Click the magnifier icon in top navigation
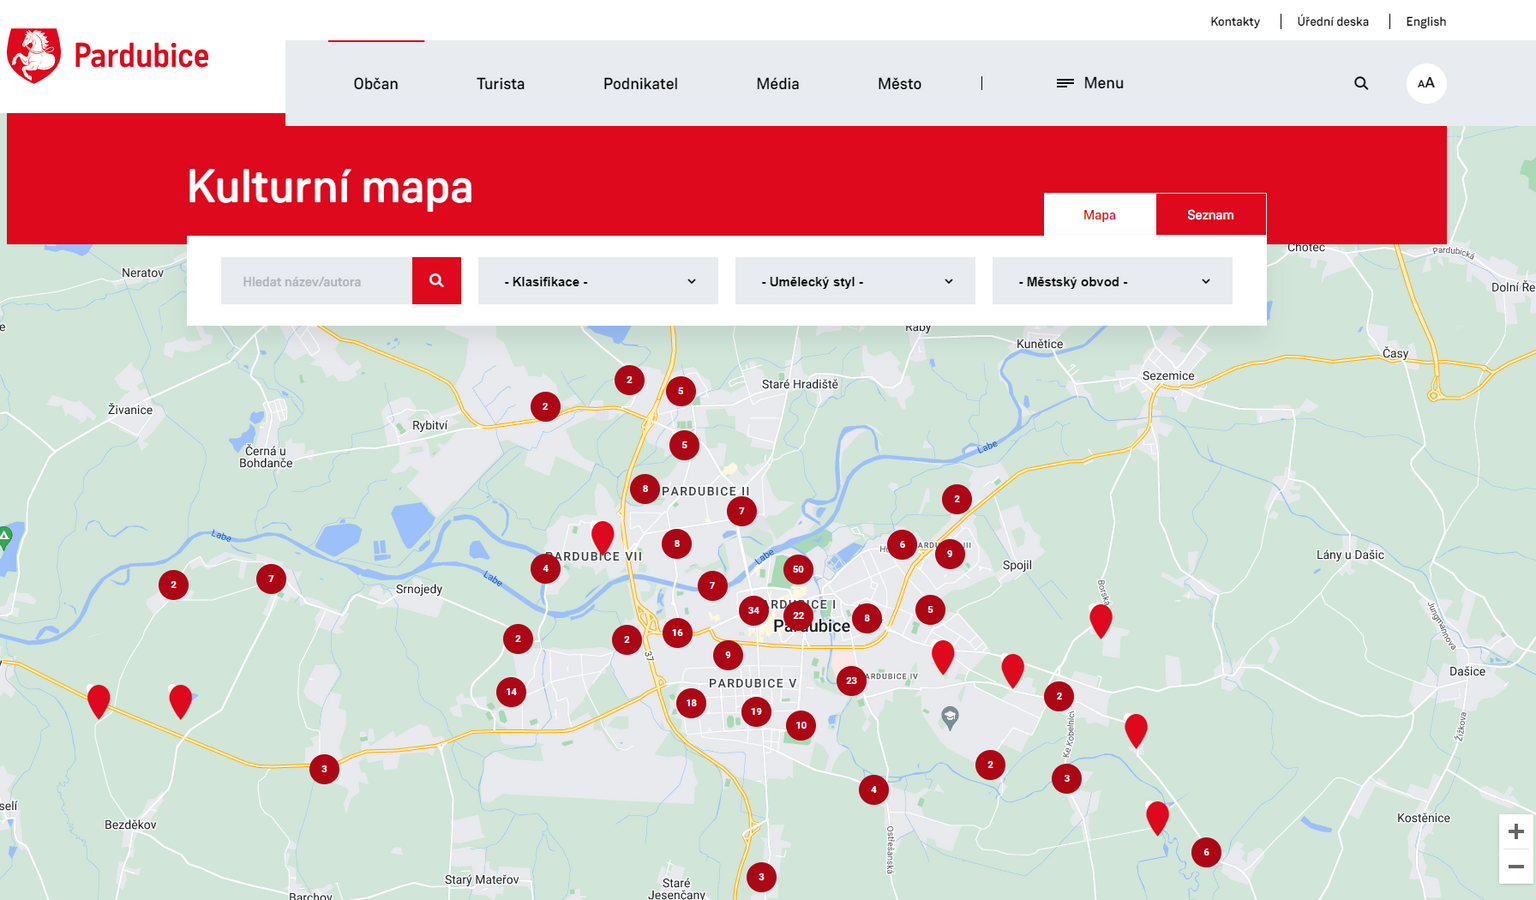Screen dimensions: 1536x900 1361,84
